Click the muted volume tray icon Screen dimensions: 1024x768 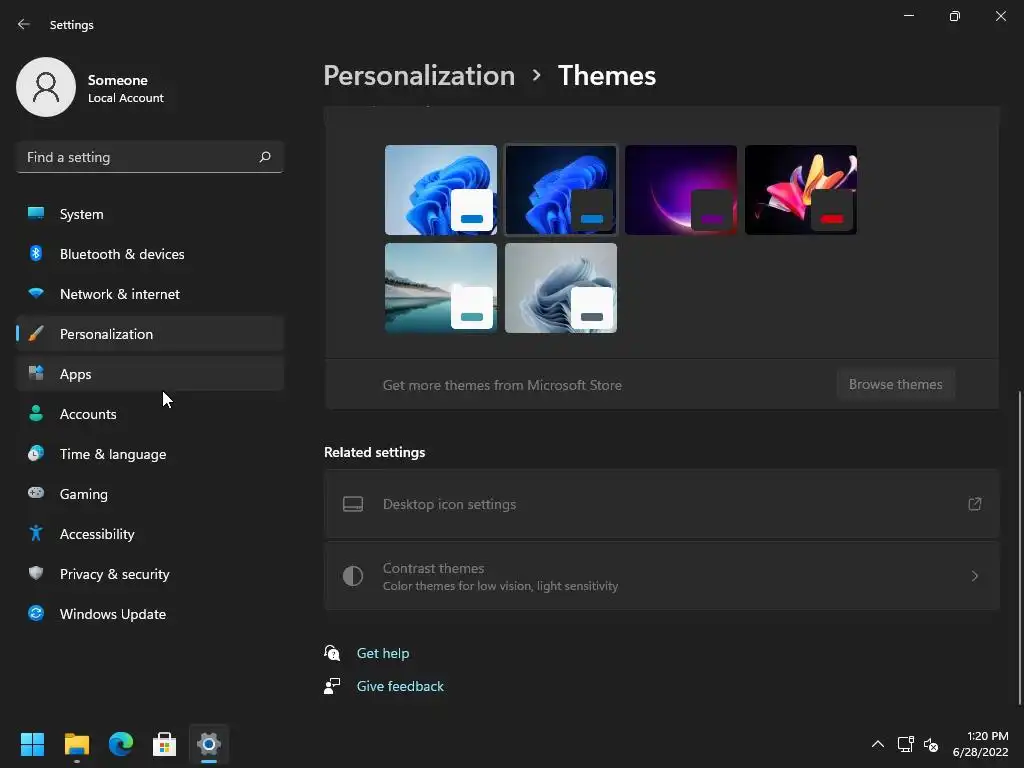(x=931, y=744)
